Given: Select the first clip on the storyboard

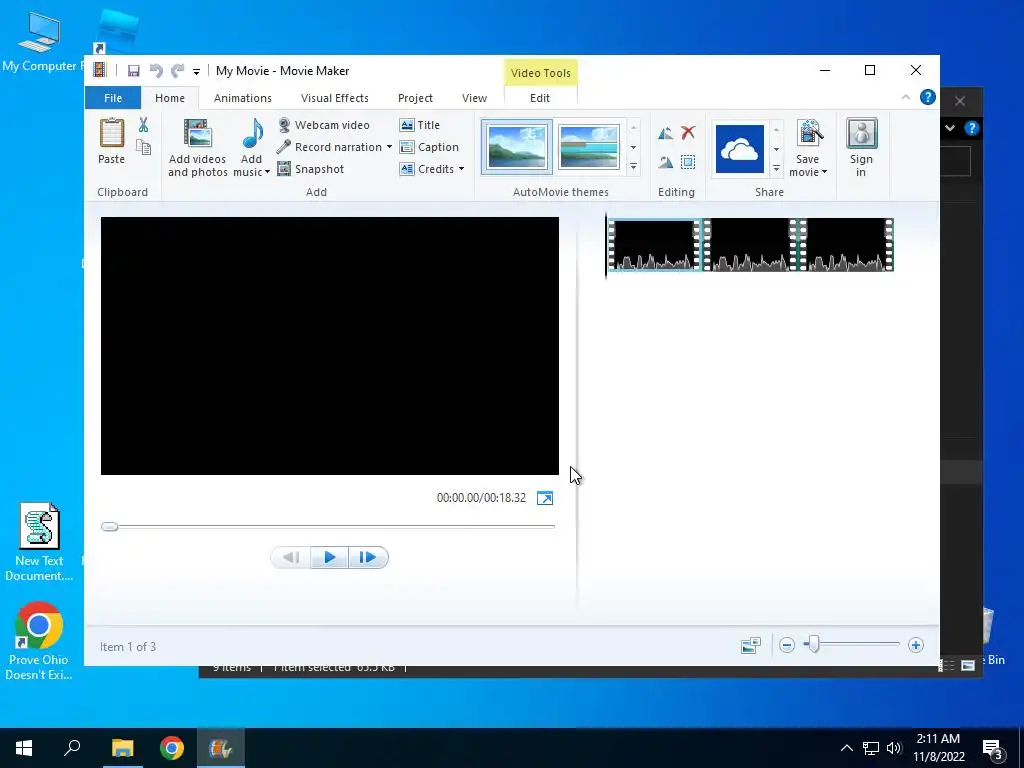Looking at the screenshot, I should point(655,245).
